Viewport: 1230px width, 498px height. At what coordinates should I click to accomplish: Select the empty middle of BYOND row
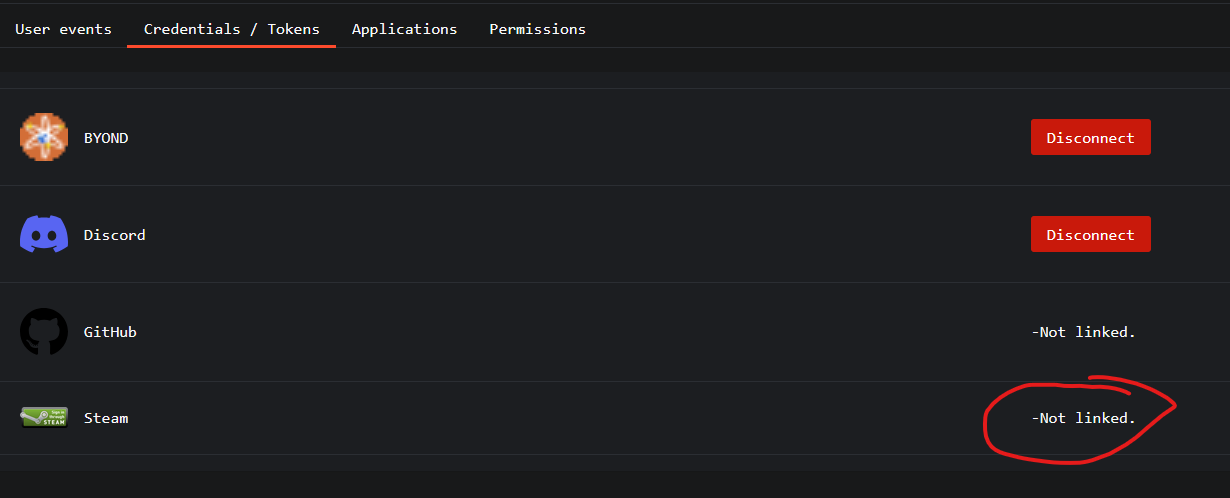click(580, 138)
